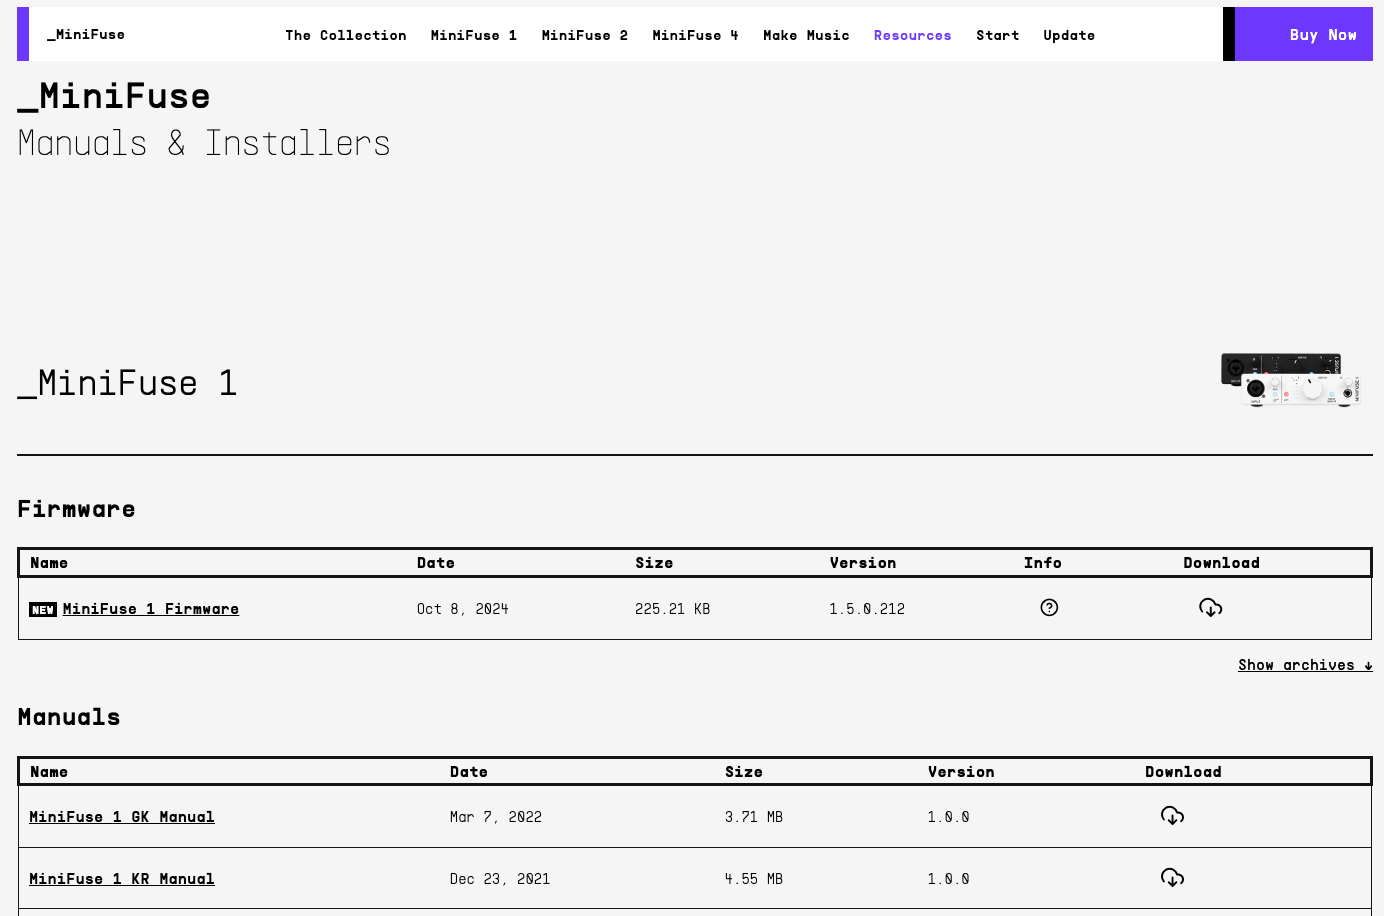Open the Update nav item

(x=1068, y=35)
